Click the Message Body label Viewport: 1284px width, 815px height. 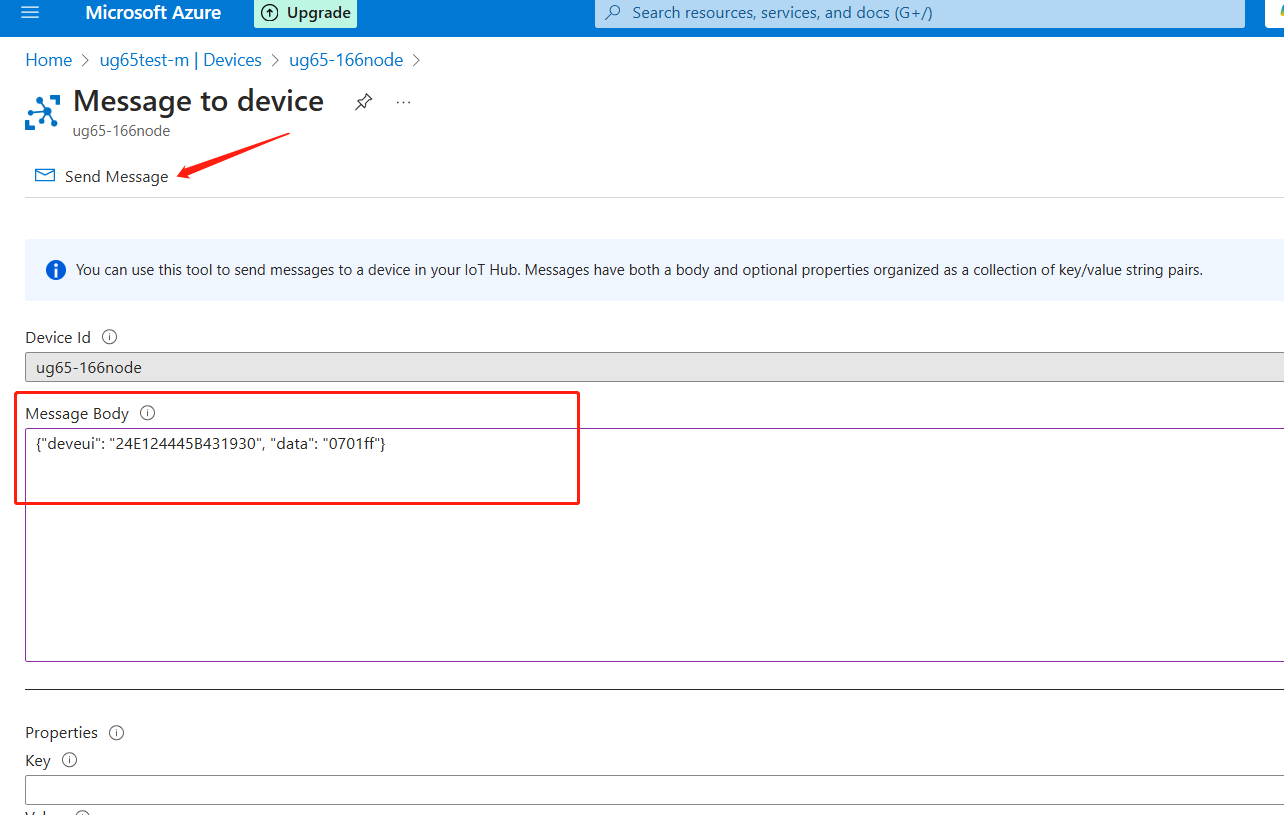(77, 413)
